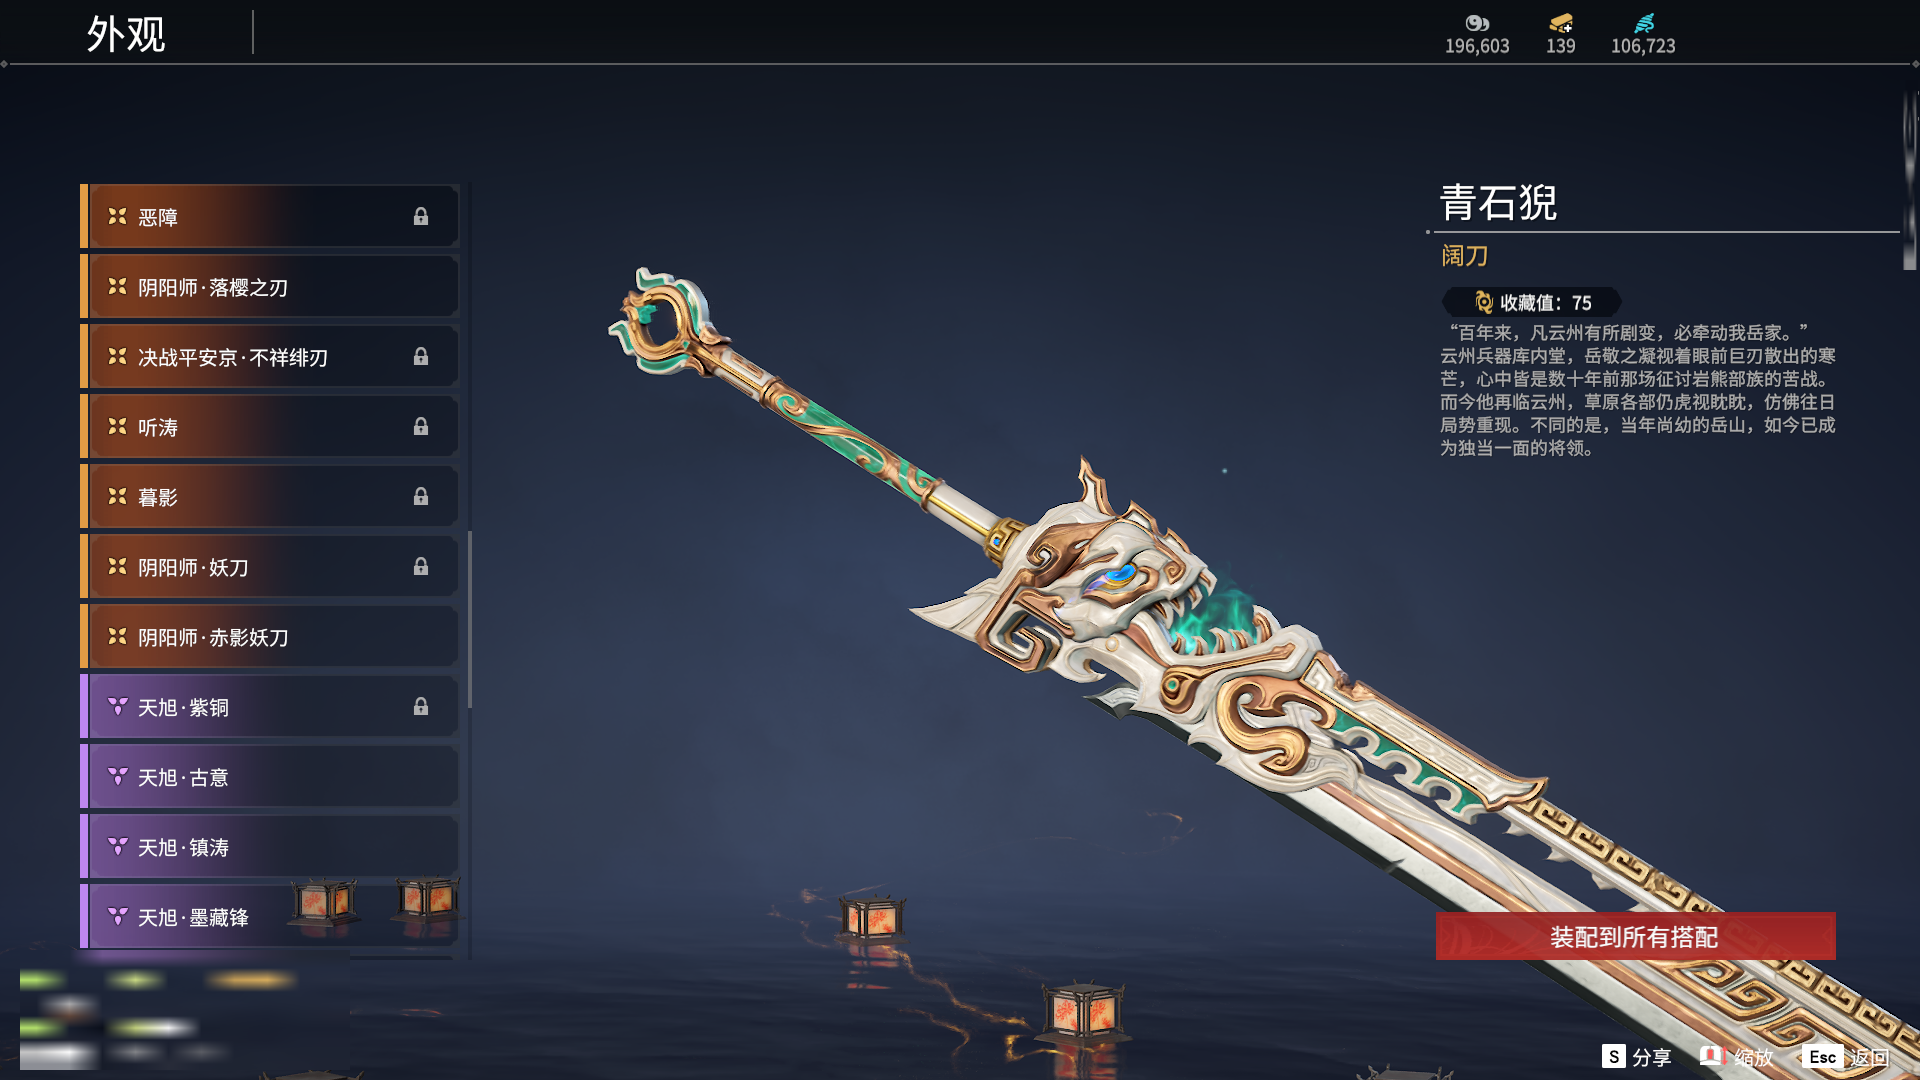Choose the 阴阳师·妖刀 skin entry

coord(270,567)
